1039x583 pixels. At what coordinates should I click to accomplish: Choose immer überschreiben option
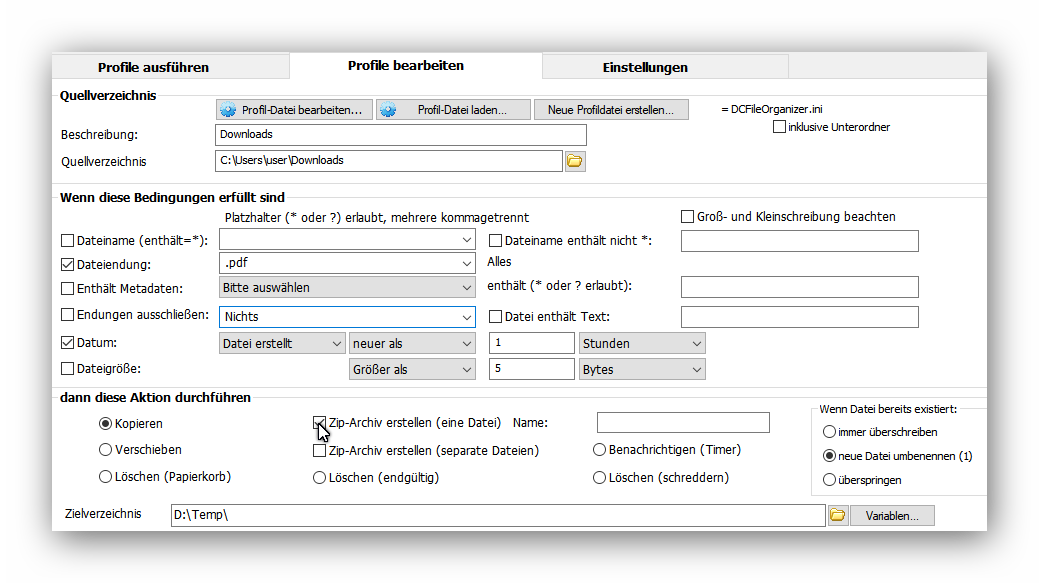(x=829, y=432)
